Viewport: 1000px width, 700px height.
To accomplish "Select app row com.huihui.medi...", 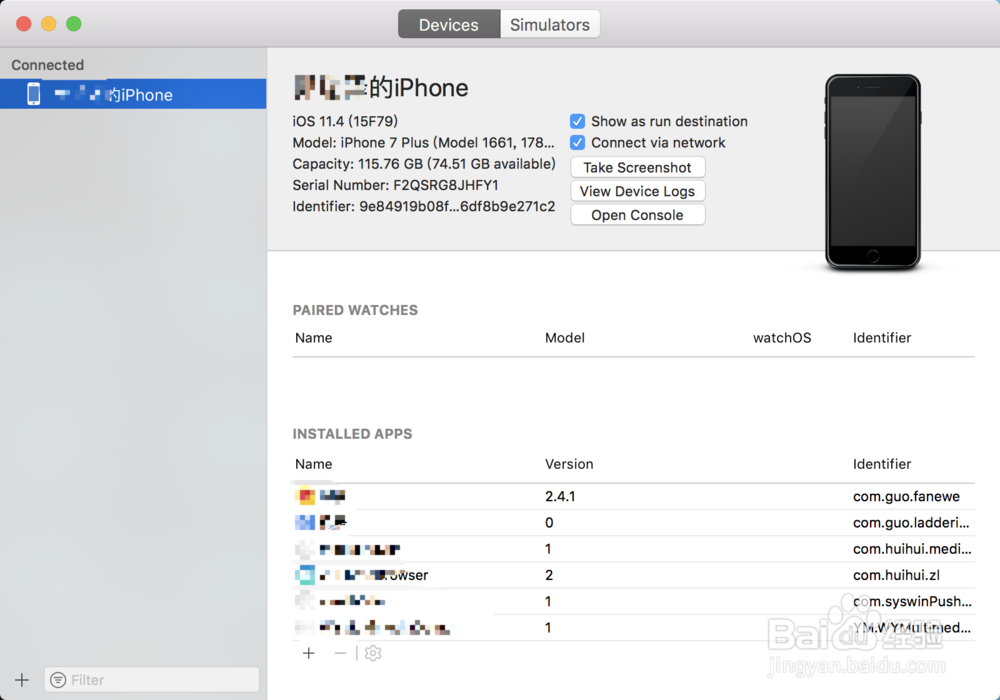I will coord(633,548).
